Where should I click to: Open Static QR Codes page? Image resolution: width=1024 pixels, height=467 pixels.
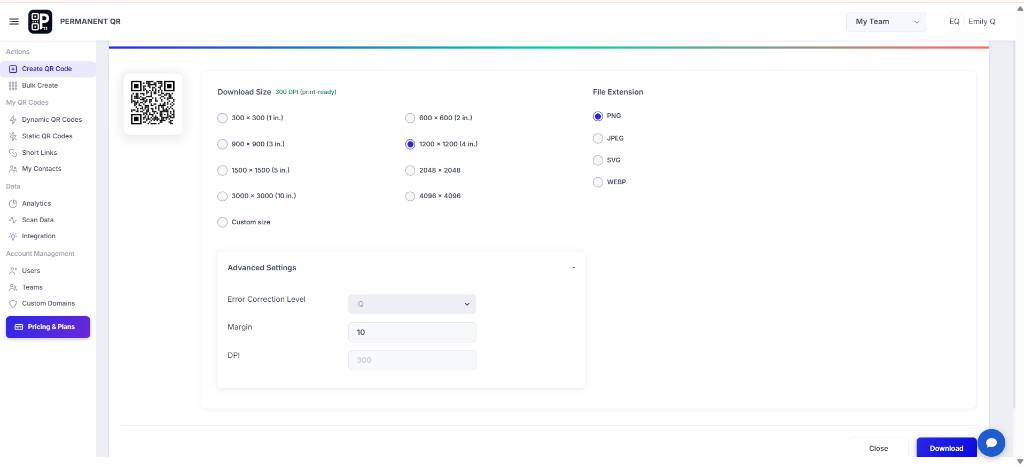point(47,136)
